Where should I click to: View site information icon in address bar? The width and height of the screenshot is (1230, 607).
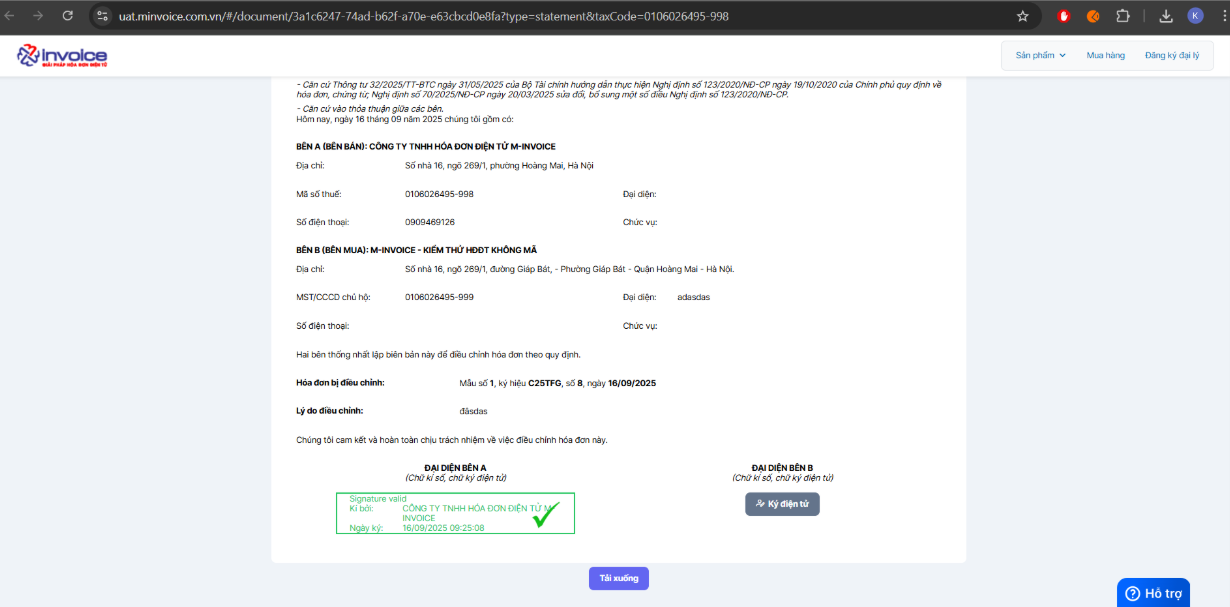pyautogui.click(x=102, y=16)
